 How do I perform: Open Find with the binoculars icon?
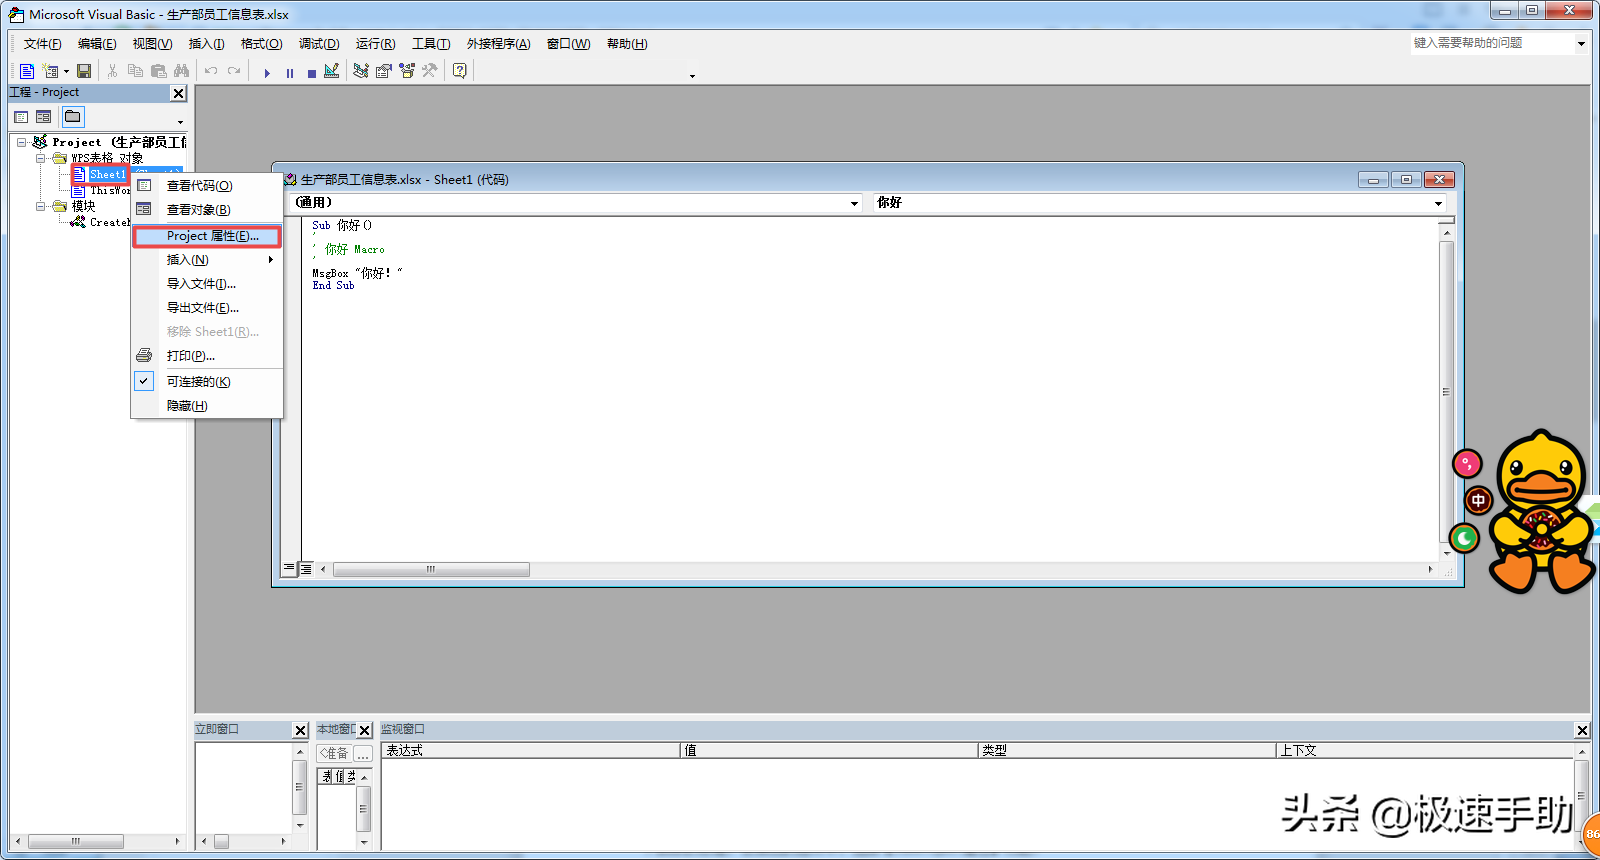pyautogui.click(x=181, y=71)
